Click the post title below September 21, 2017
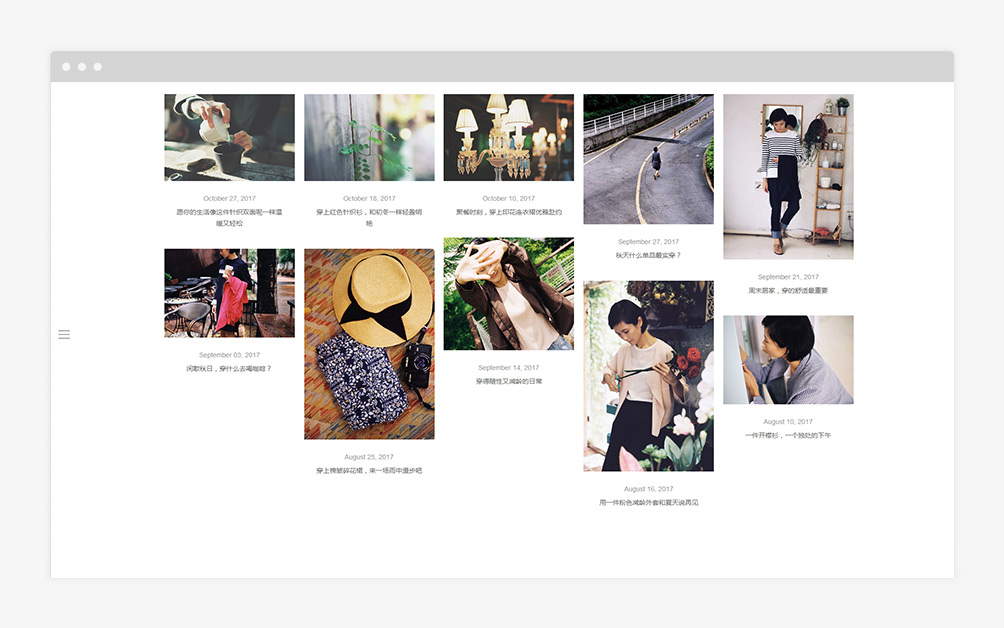Viewport: 1004px width, 628px height. point(788,291)
